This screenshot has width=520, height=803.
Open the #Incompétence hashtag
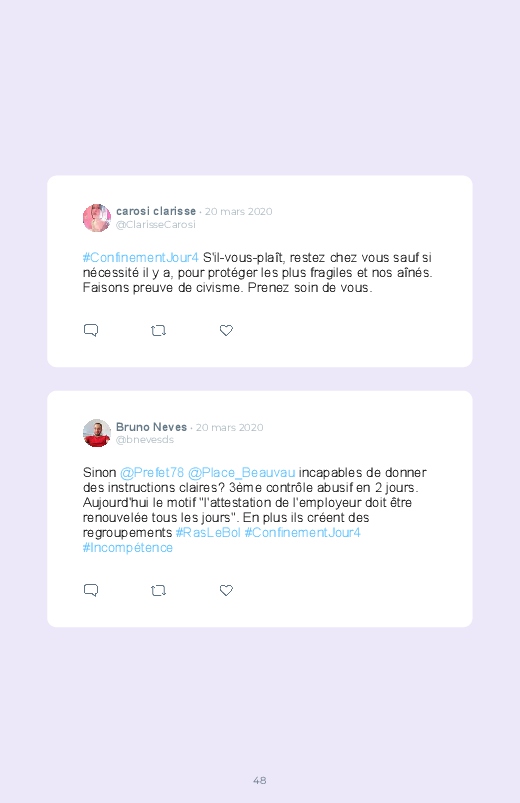tap(128, 547)
